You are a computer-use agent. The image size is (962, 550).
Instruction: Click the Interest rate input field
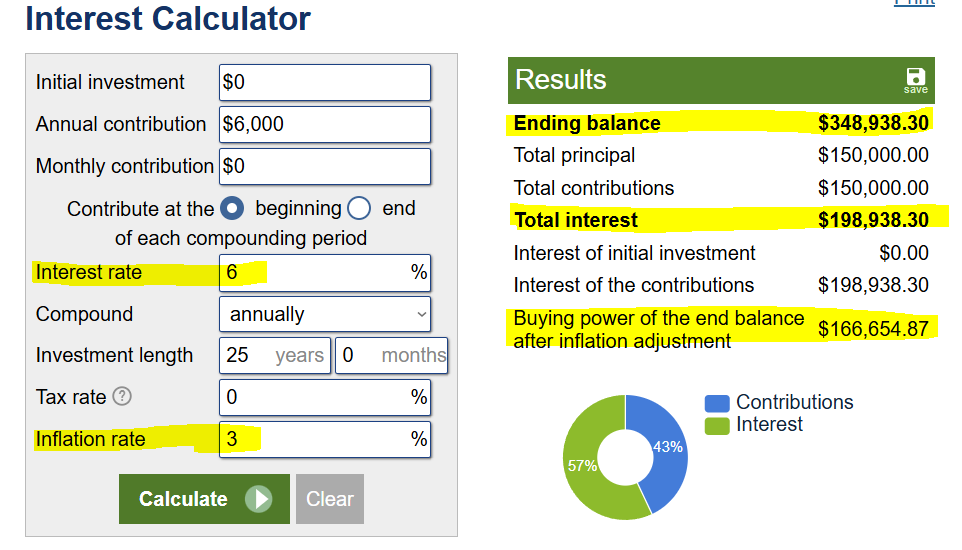coord(325,273)
